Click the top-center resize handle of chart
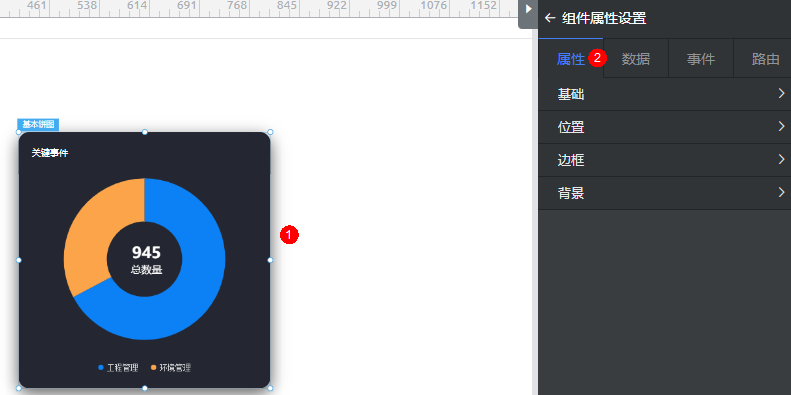This screenshot has width=791, height=395. click(x=145, y=132)
